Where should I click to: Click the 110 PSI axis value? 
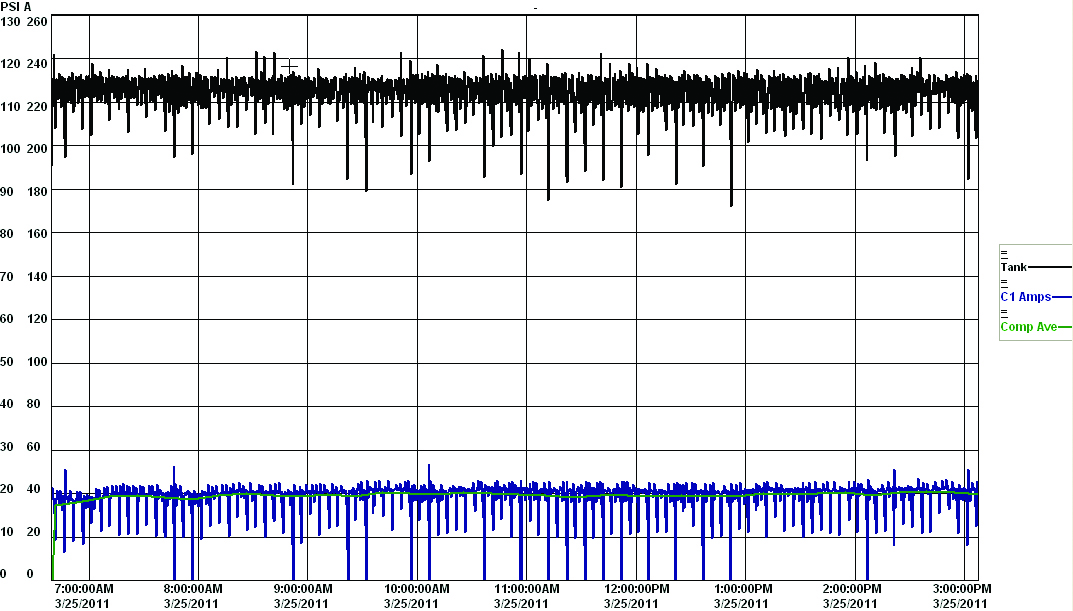10,106
